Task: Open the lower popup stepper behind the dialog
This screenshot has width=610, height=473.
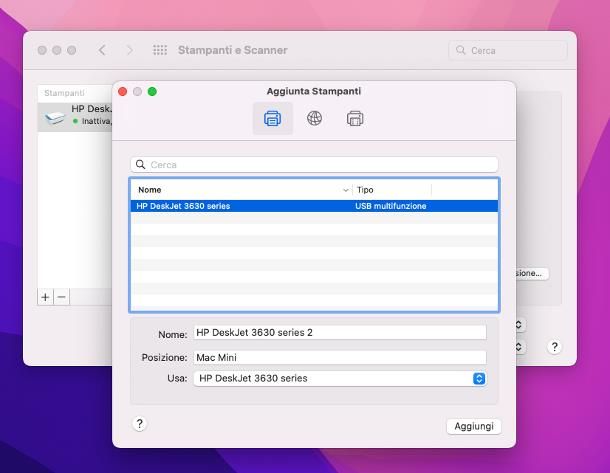Action: (519, 347)
